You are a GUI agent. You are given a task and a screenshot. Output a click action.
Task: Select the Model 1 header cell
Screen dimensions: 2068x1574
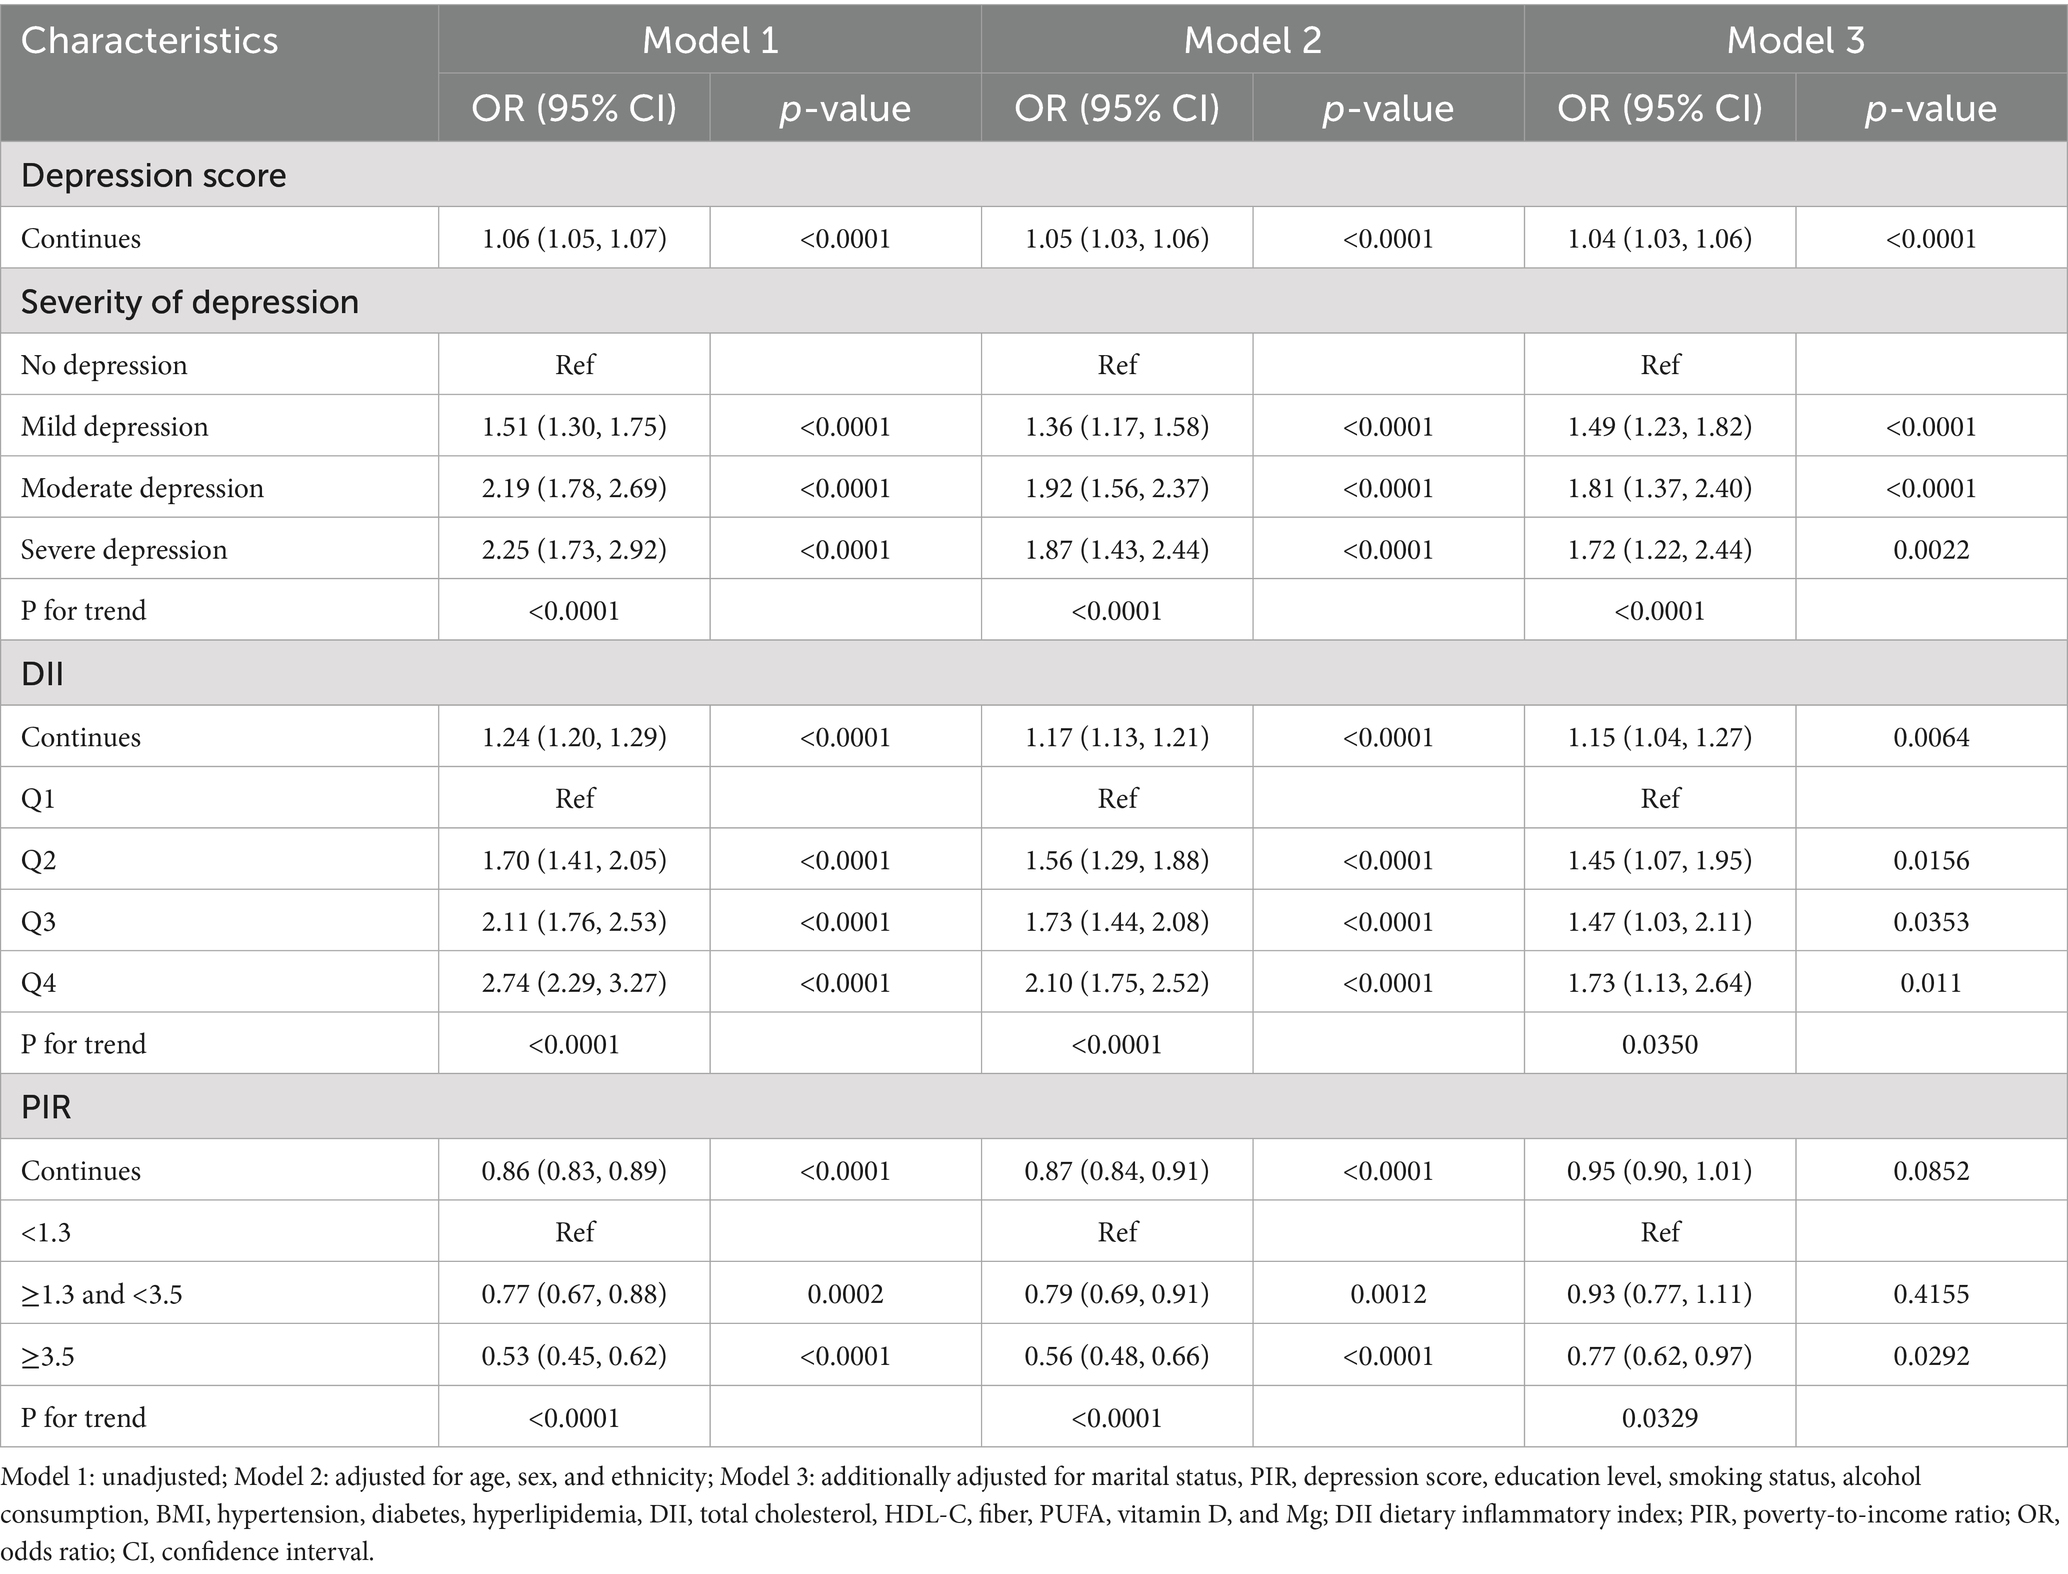[x=710, y=39]
